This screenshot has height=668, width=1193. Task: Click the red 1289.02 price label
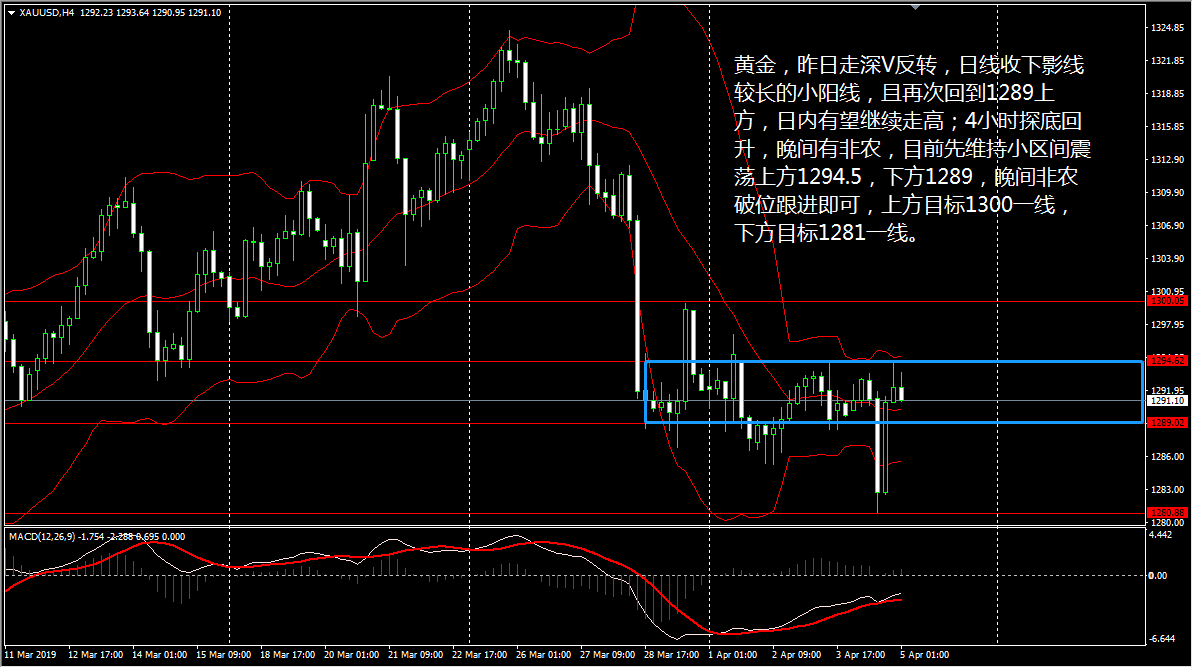tap(1168, 422)
